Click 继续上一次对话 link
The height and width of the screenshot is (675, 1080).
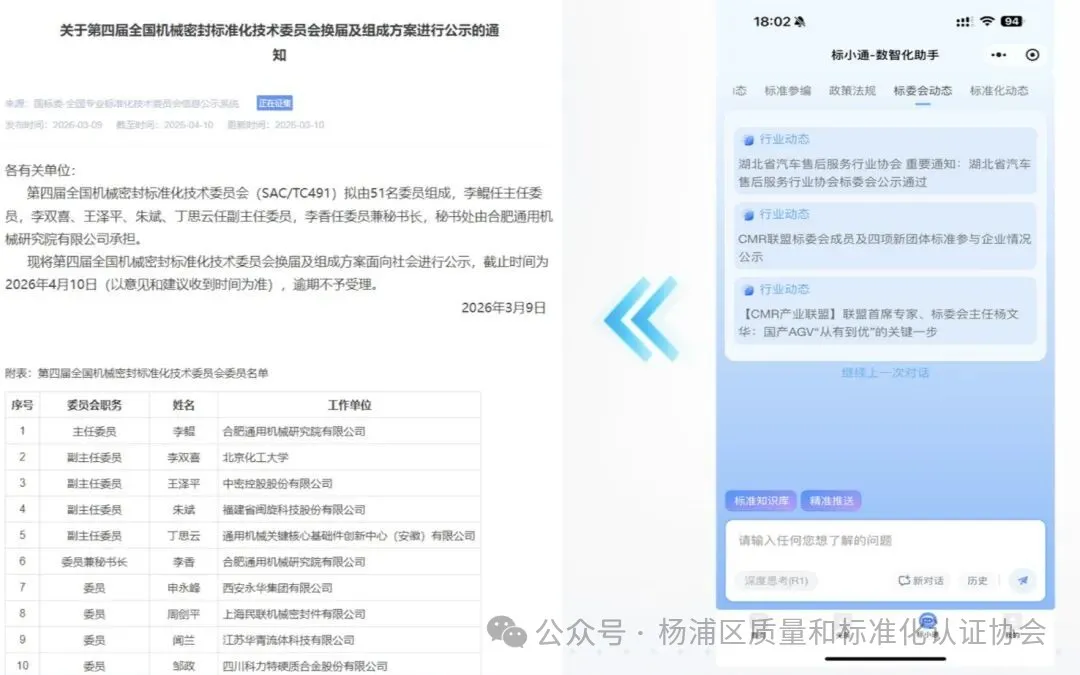click(885, 372)
